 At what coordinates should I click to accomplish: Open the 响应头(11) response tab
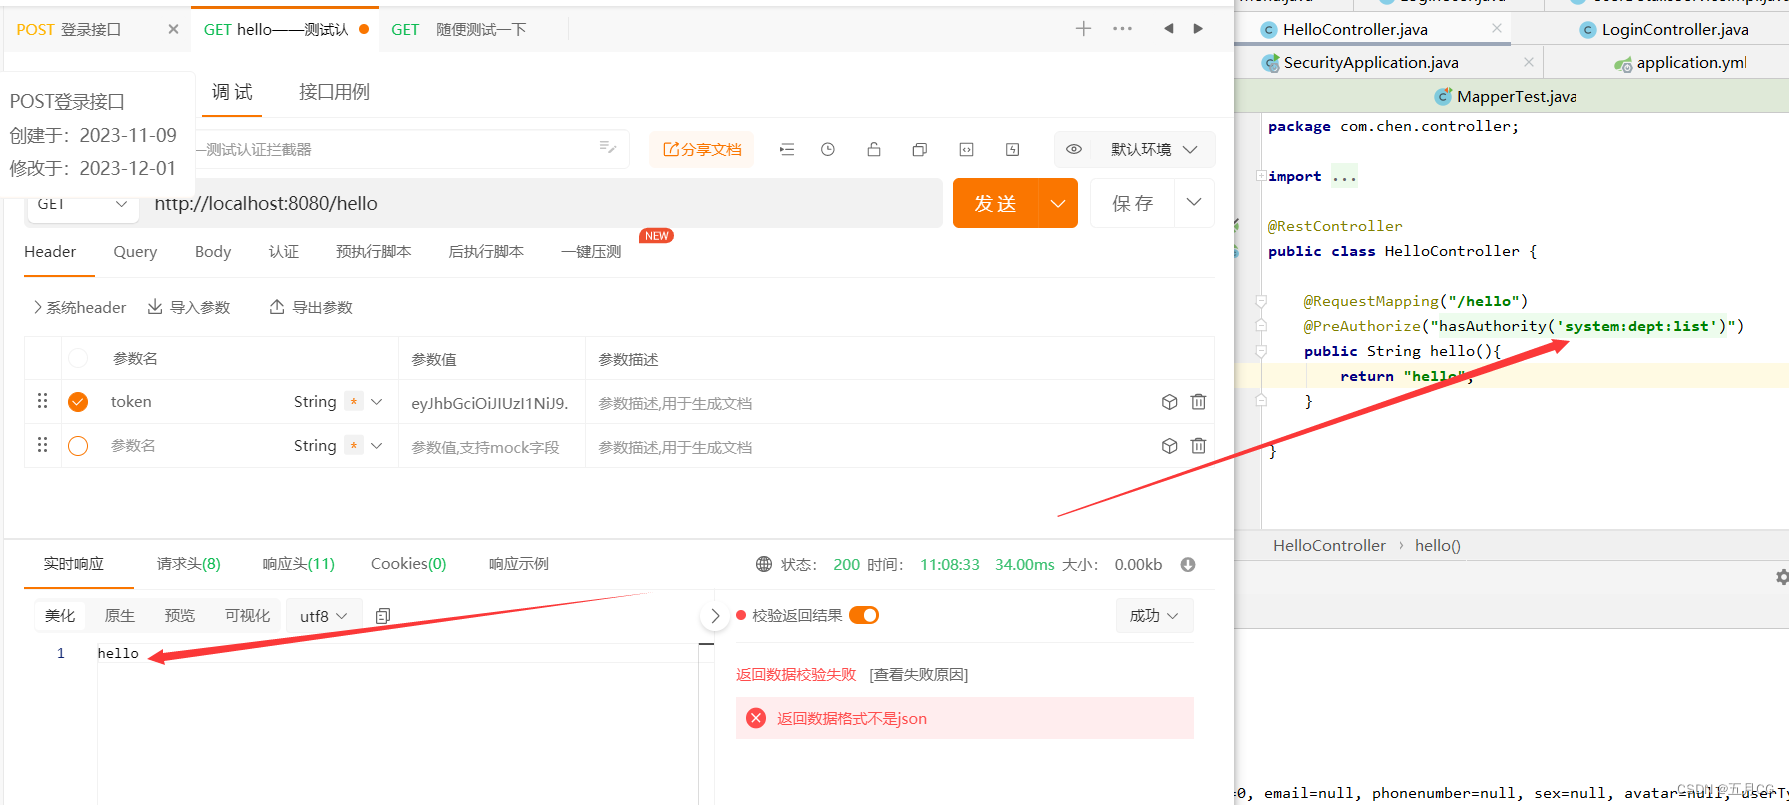coord(299,564)
